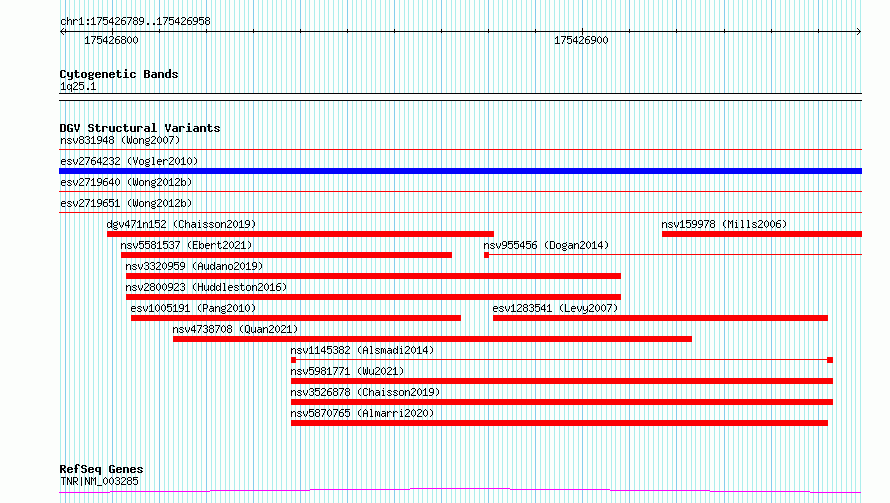Screen dimensions: 890x503
Task: Click the nsv1145382 left end block
Action: point(293,360)
